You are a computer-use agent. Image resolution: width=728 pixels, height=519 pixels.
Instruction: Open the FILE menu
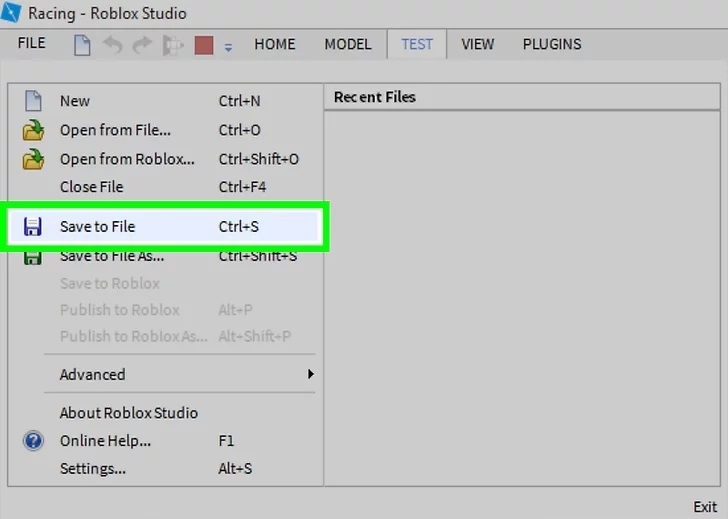[x=32, y=43]
